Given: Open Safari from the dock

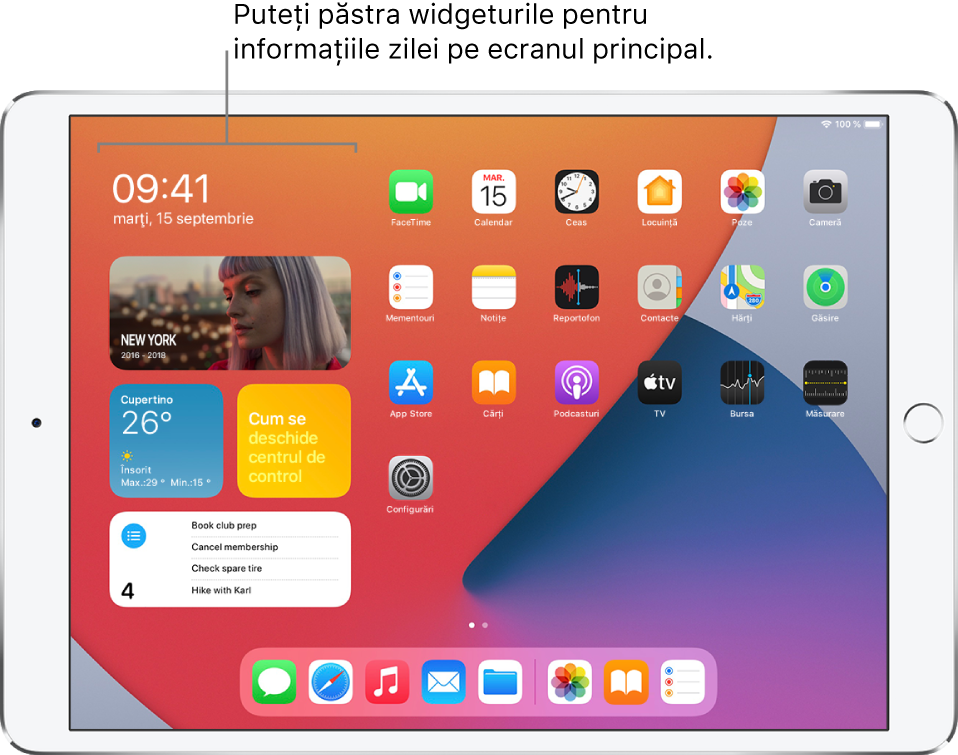Looking at the screenshot, I should point(330,682).
